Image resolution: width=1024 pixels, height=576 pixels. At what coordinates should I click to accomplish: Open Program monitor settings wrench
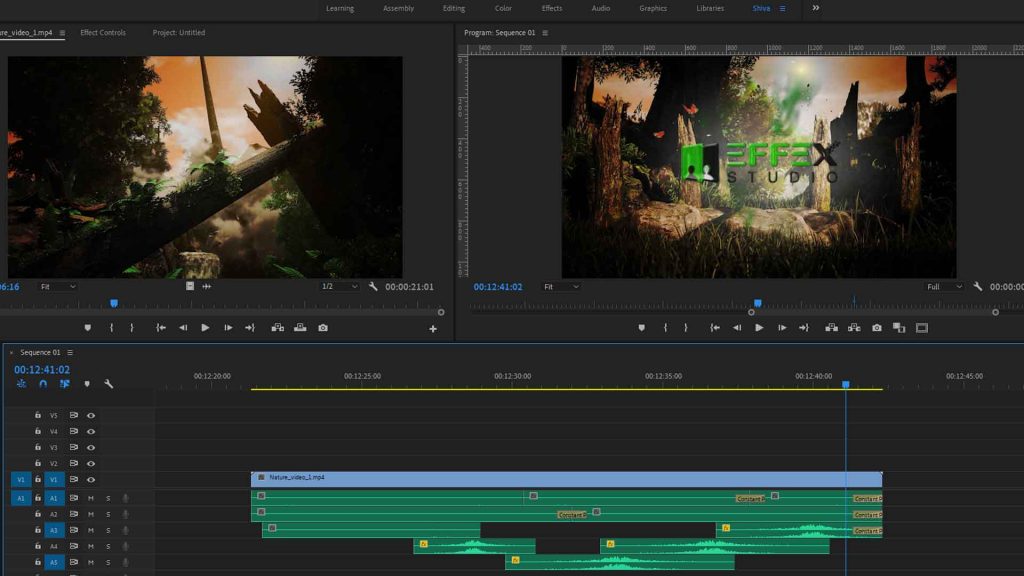[978, 287]
